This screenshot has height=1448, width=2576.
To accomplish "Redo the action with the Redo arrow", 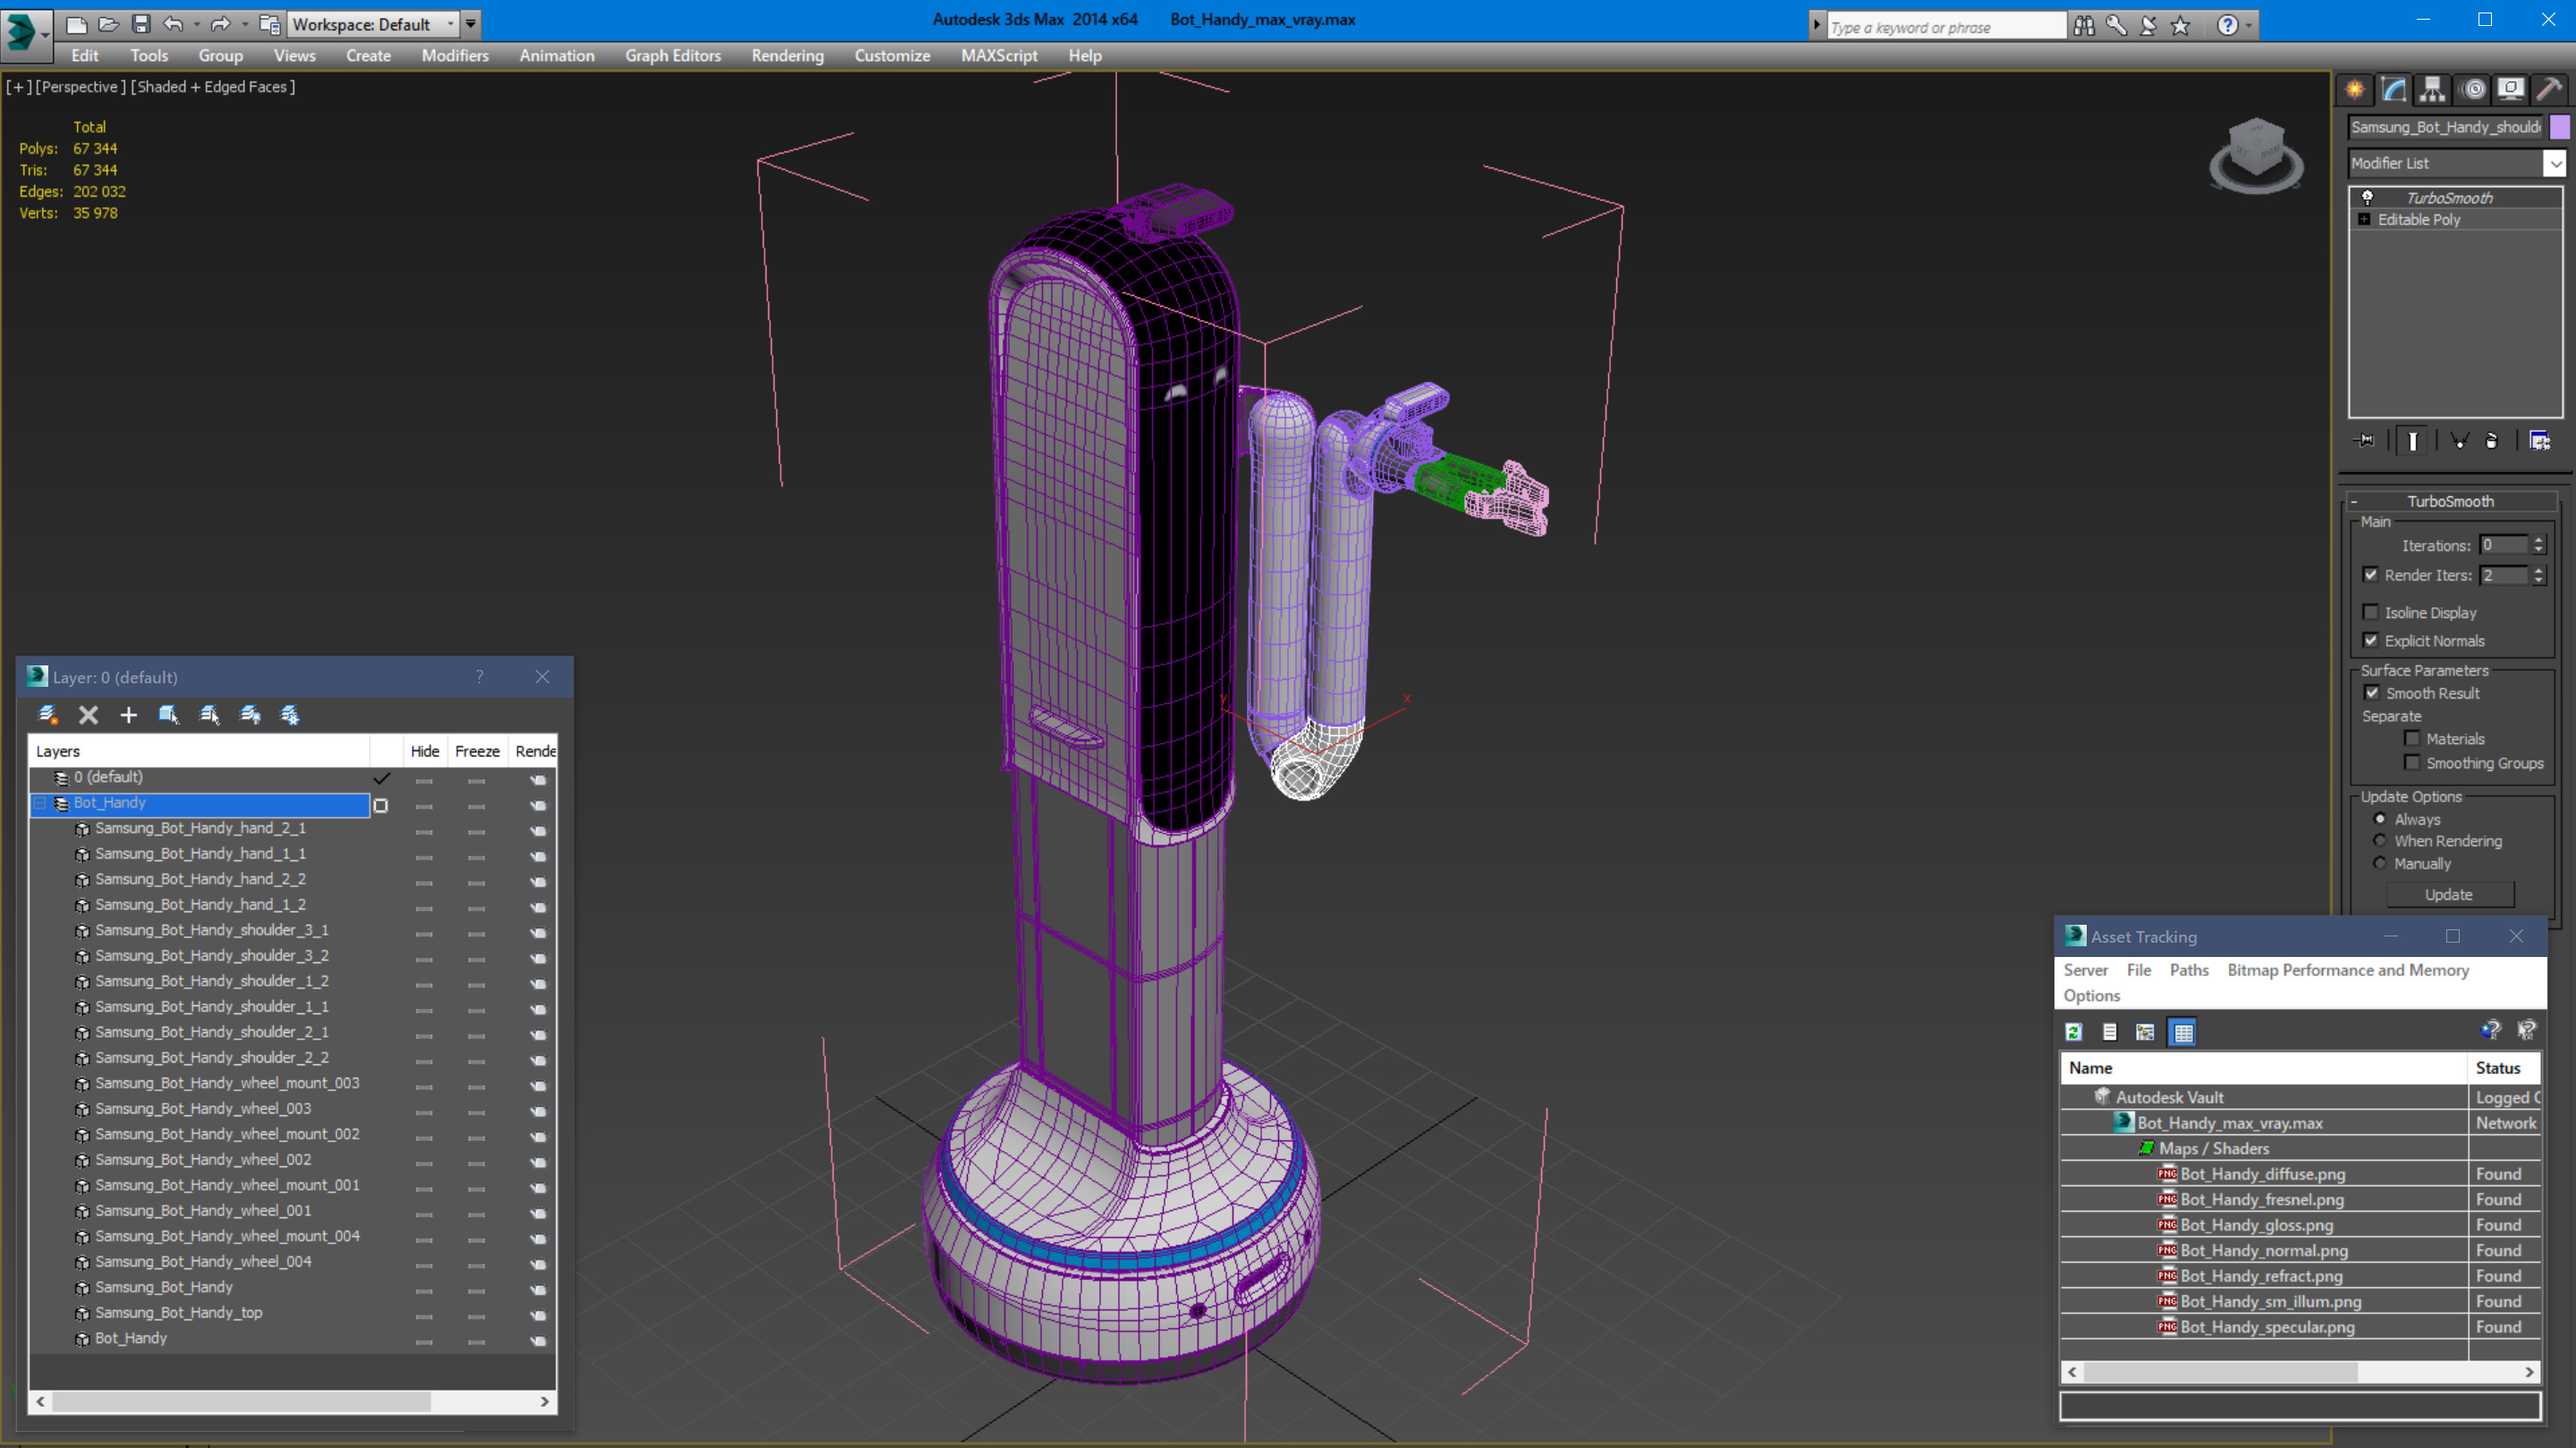I will [221, 24].
